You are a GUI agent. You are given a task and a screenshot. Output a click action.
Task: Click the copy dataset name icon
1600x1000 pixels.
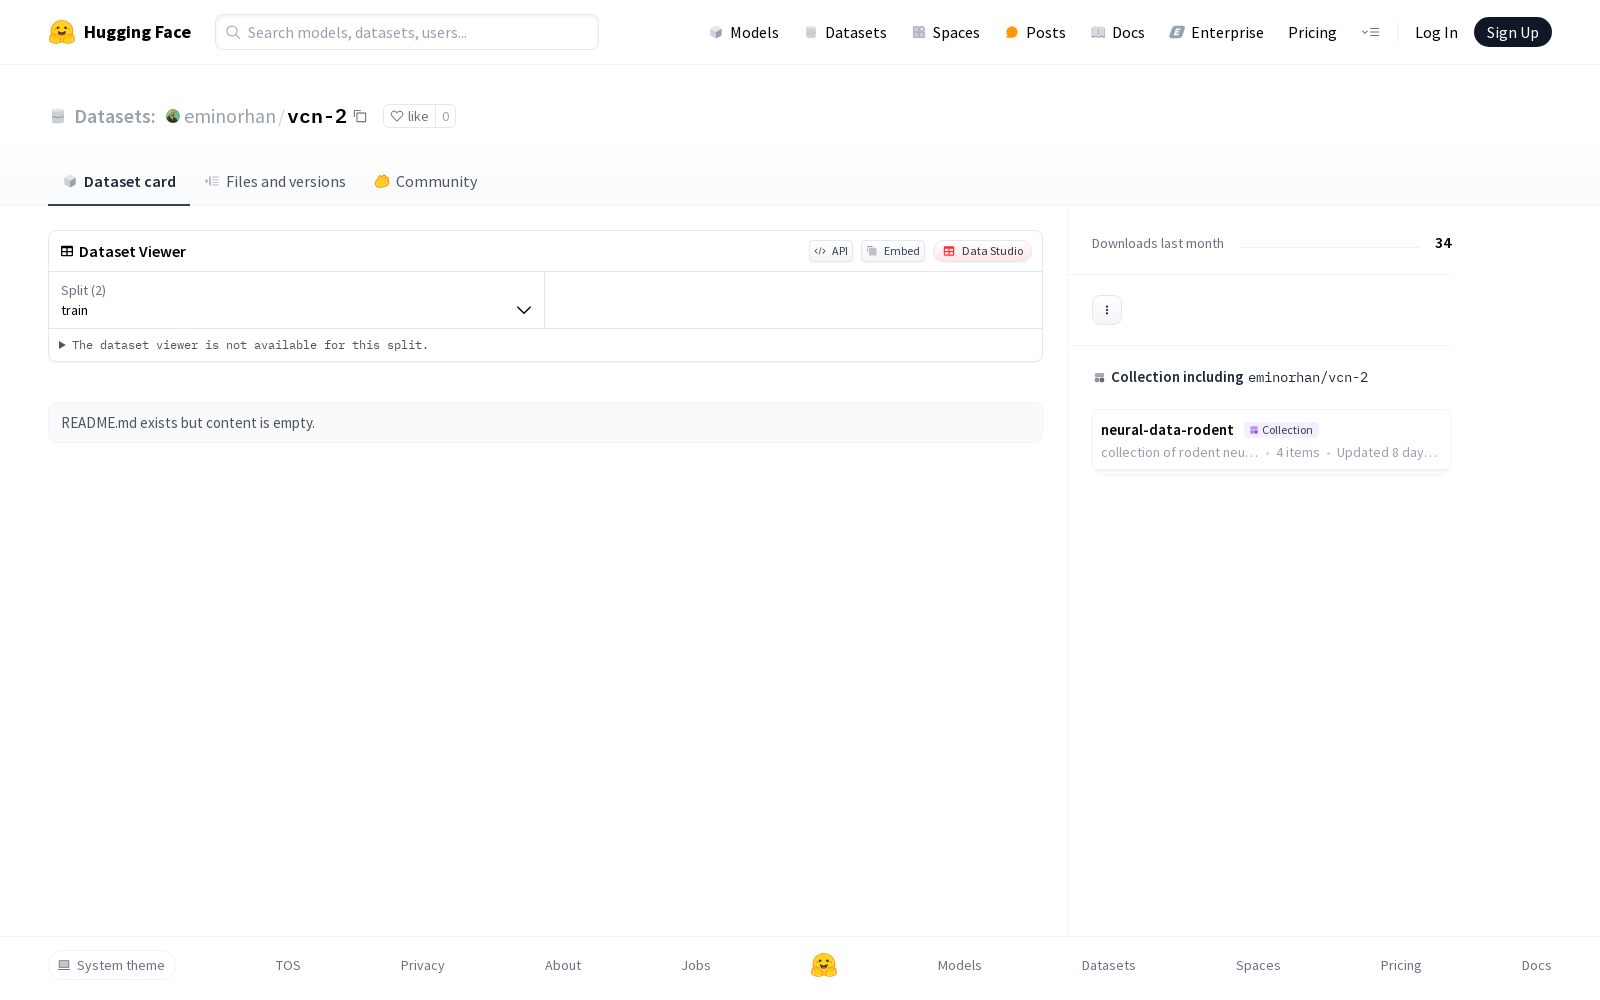click(x=360, y=116)
